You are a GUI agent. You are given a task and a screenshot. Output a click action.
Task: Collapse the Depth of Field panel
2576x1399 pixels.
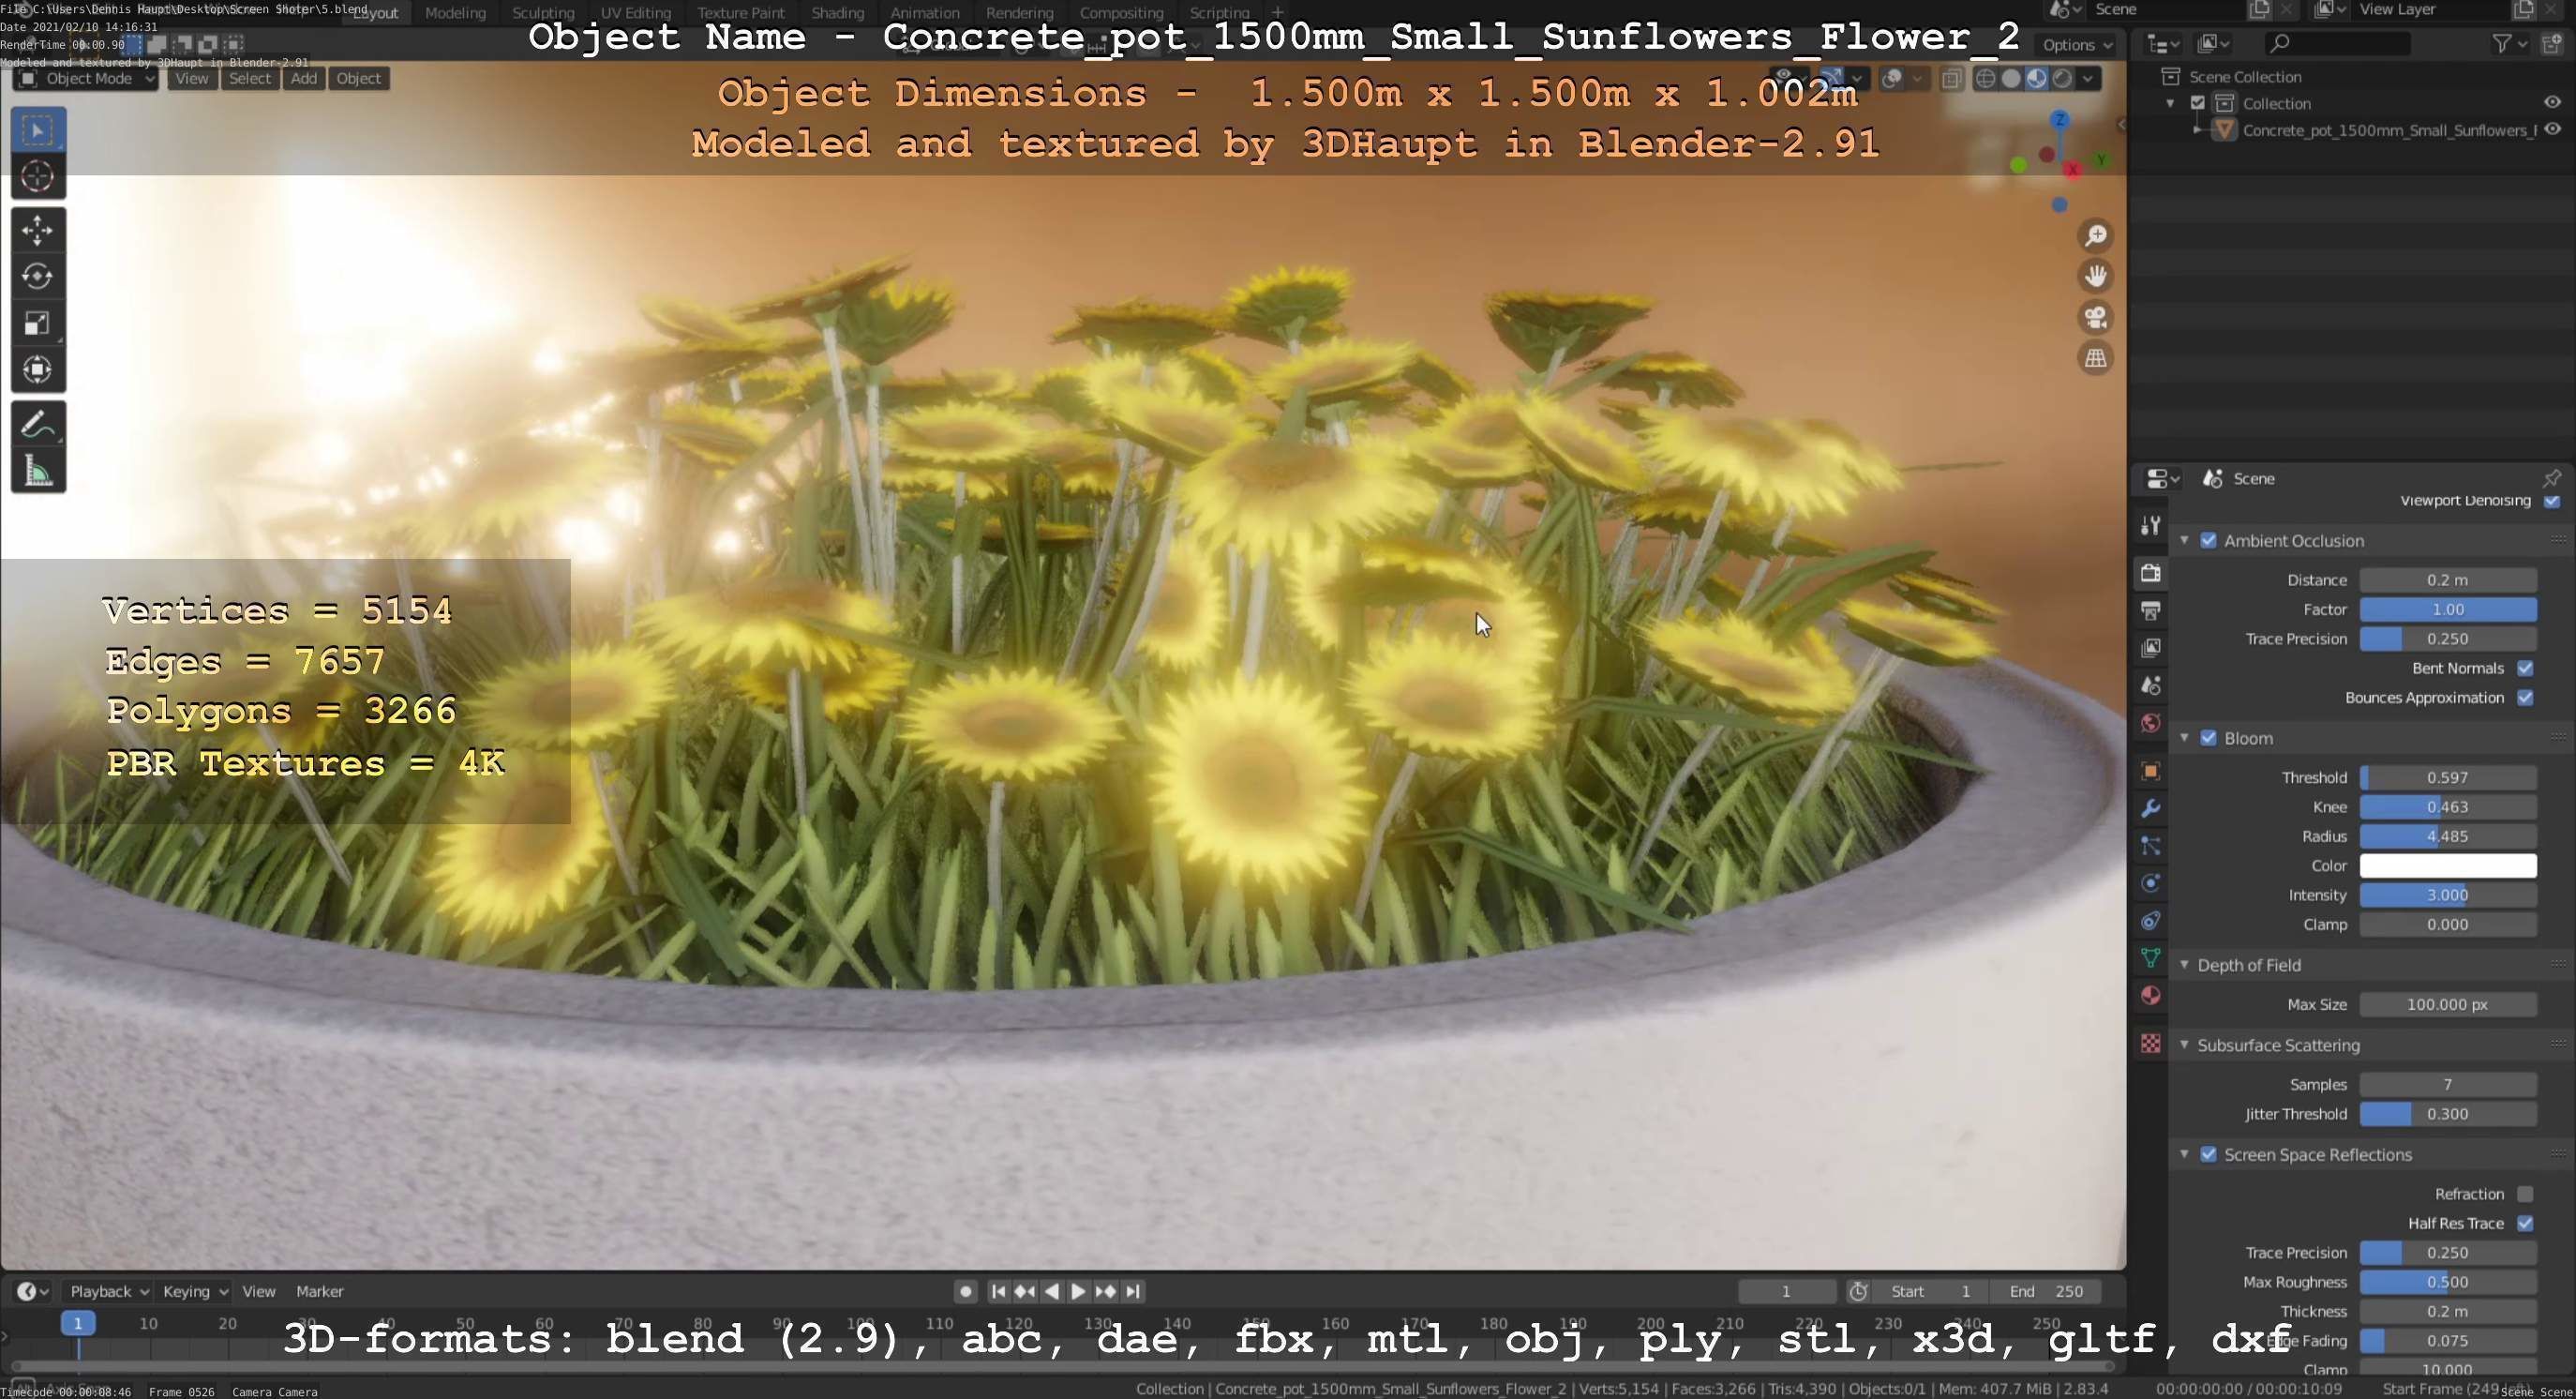2185,965
